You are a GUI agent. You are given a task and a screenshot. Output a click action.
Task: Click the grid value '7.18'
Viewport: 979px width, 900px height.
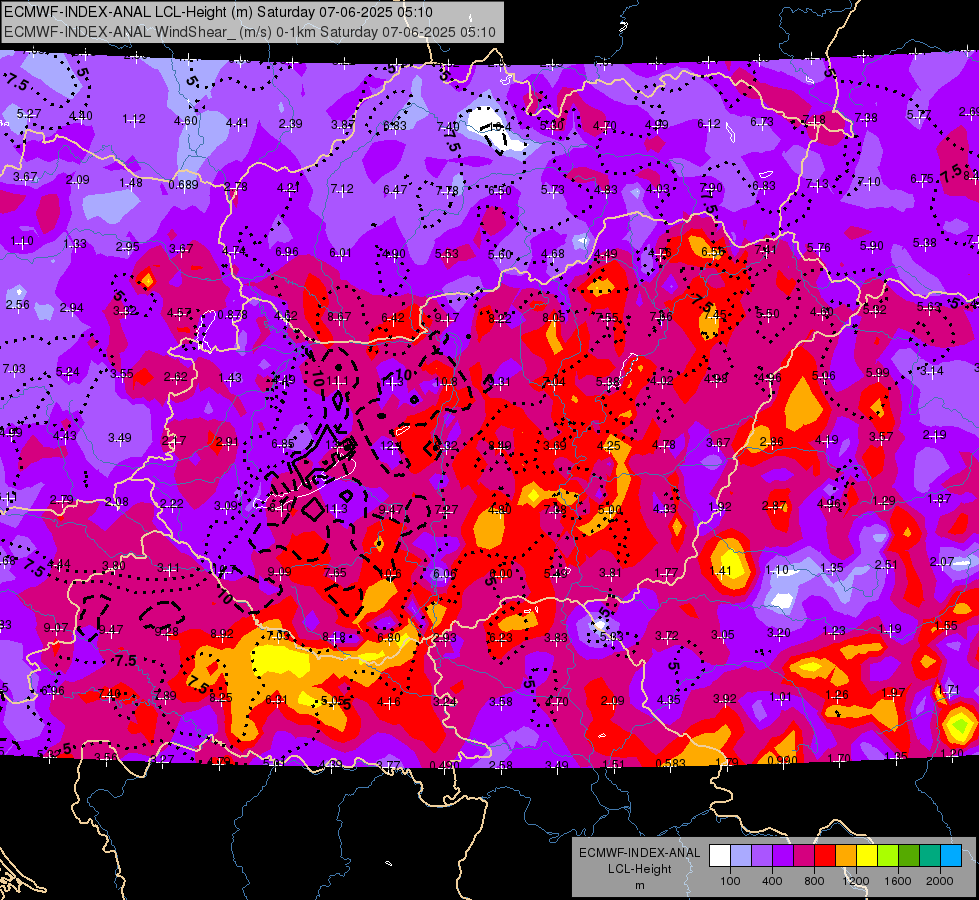pyautogui.click(x=814, y=119)
